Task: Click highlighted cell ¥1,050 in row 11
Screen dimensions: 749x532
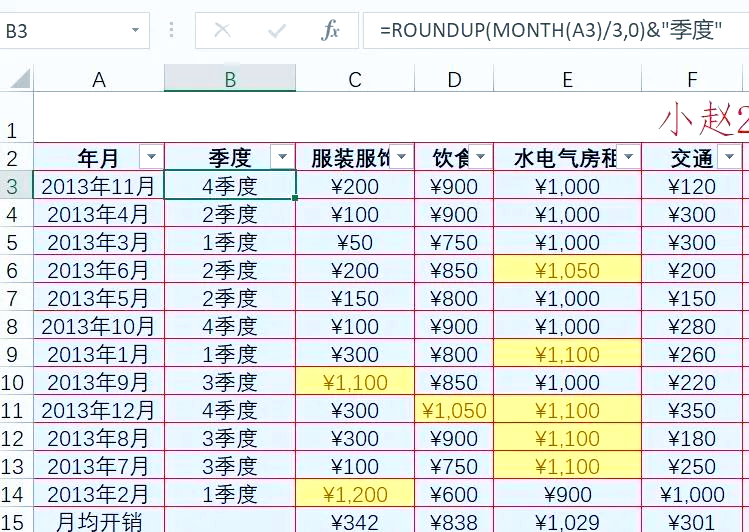Action: pos(454,409)
